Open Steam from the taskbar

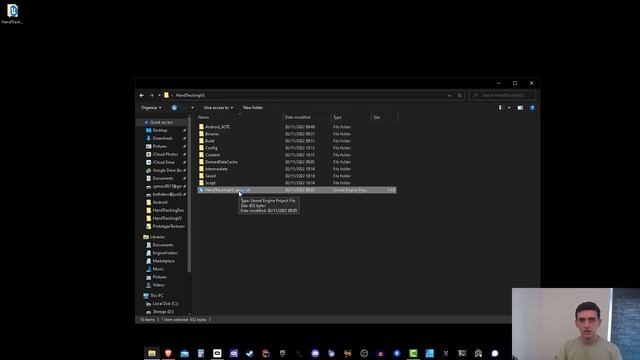[x=250, y=353]
